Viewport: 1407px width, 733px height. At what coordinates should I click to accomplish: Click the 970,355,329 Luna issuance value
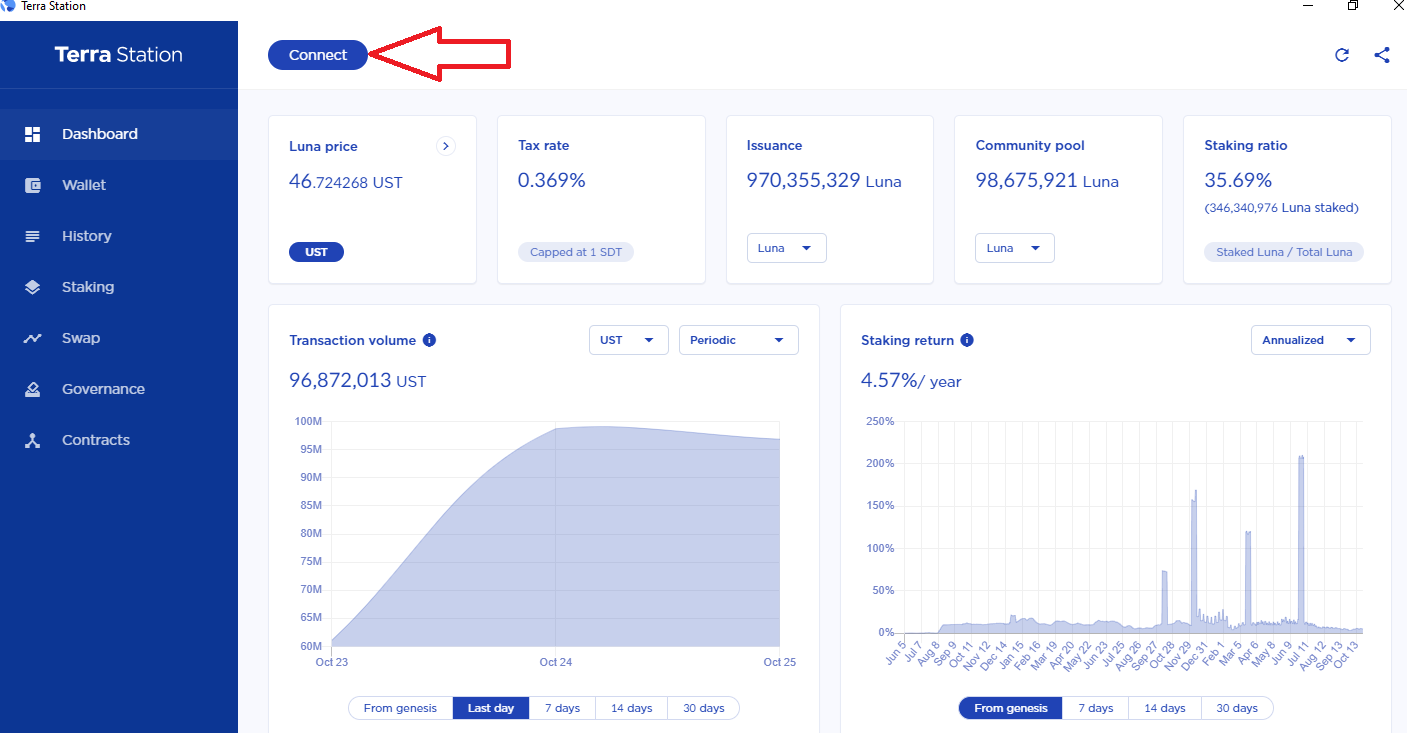click(x=824, y=181)
